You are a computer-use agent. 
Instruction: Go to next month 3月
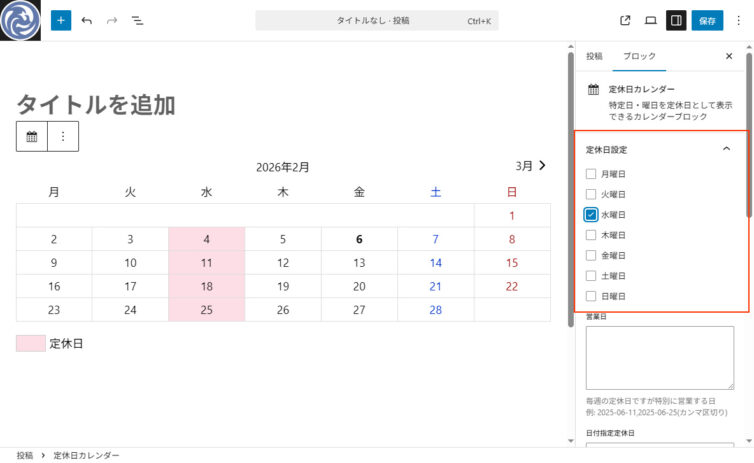coord(531,166)
